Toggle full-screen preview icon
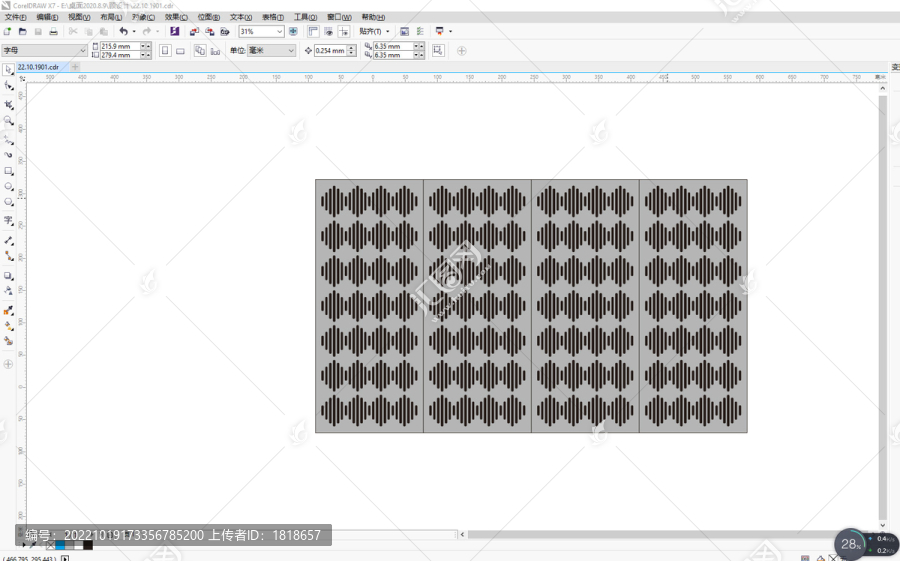The height and width of the screenshot is (561, 900). coord(293,32)
